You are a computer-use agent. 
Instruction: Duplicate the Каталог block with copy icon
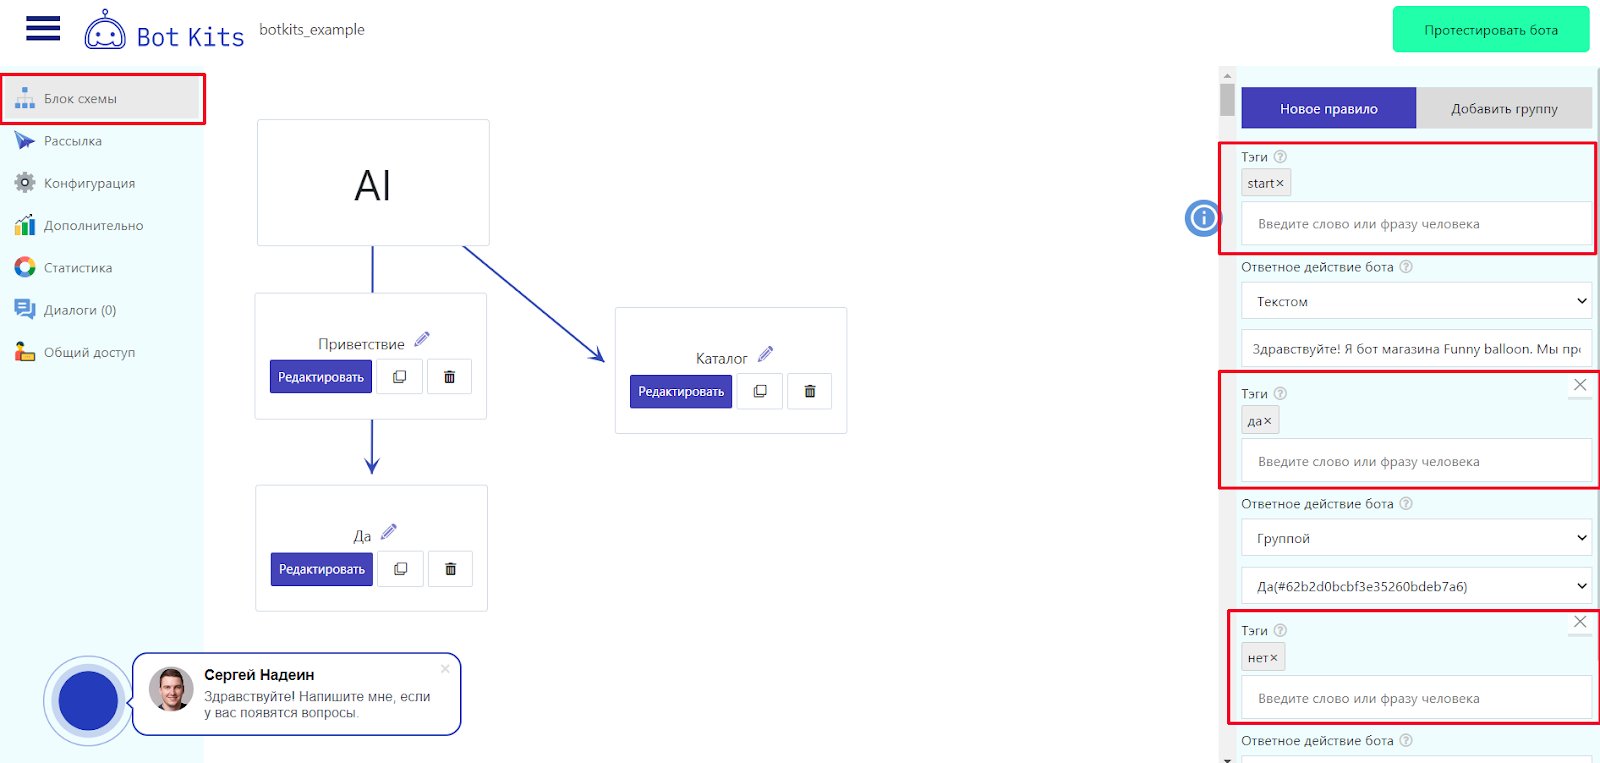click(x=760, y=391)
